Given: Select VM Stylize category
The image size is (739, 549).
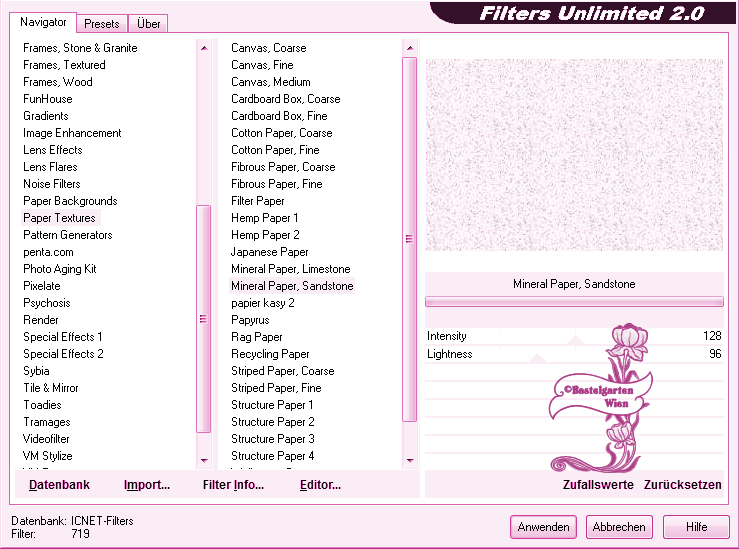Looking at the screenshot, I should point(48,456).
